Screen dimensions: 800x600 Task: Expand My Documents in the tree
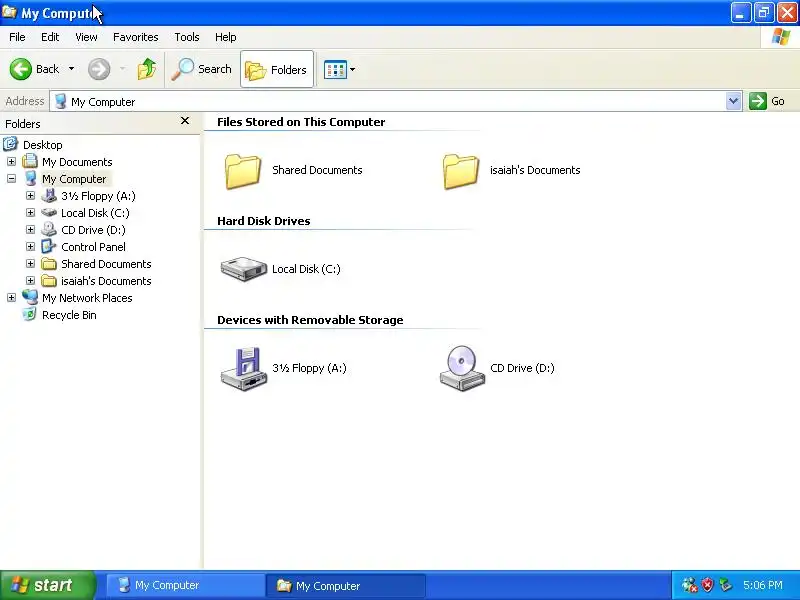pos(11,162)
